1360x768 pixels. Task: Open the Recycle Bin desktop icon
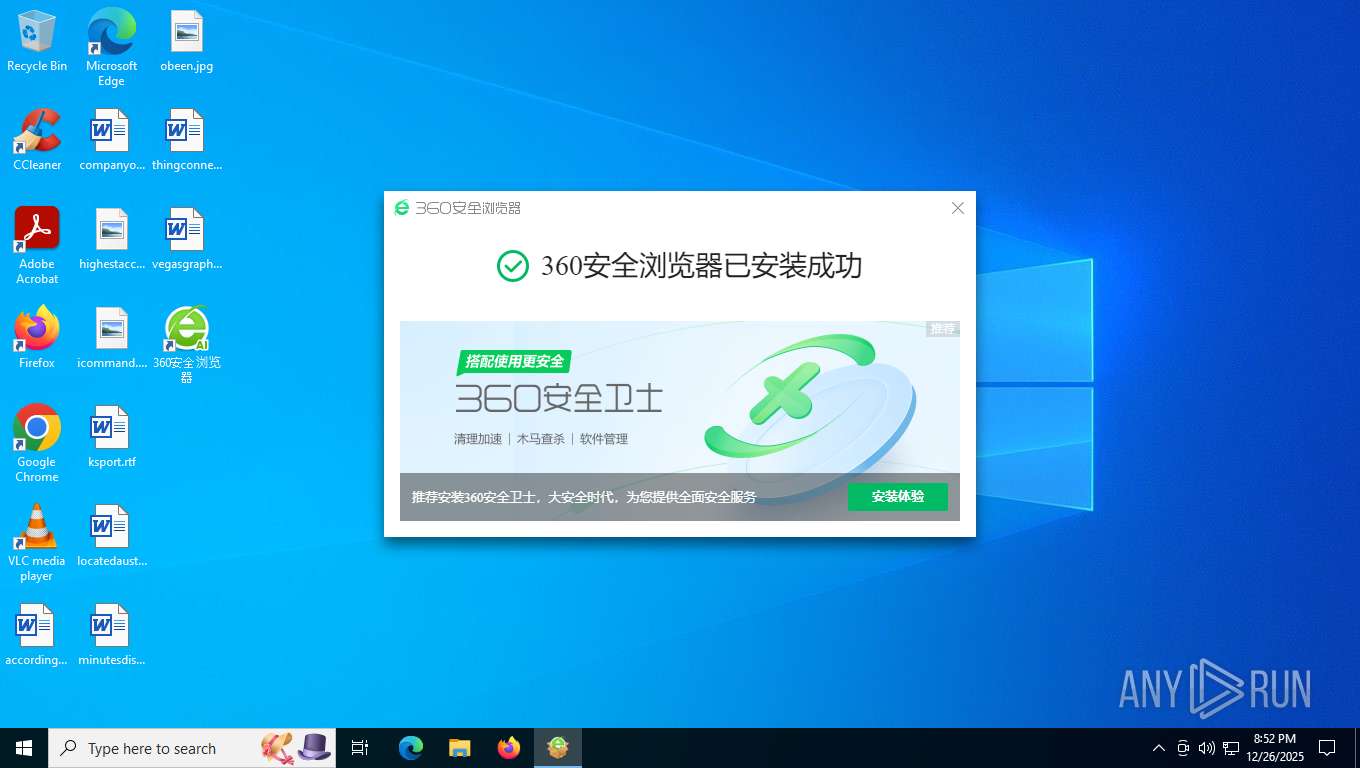37,41
